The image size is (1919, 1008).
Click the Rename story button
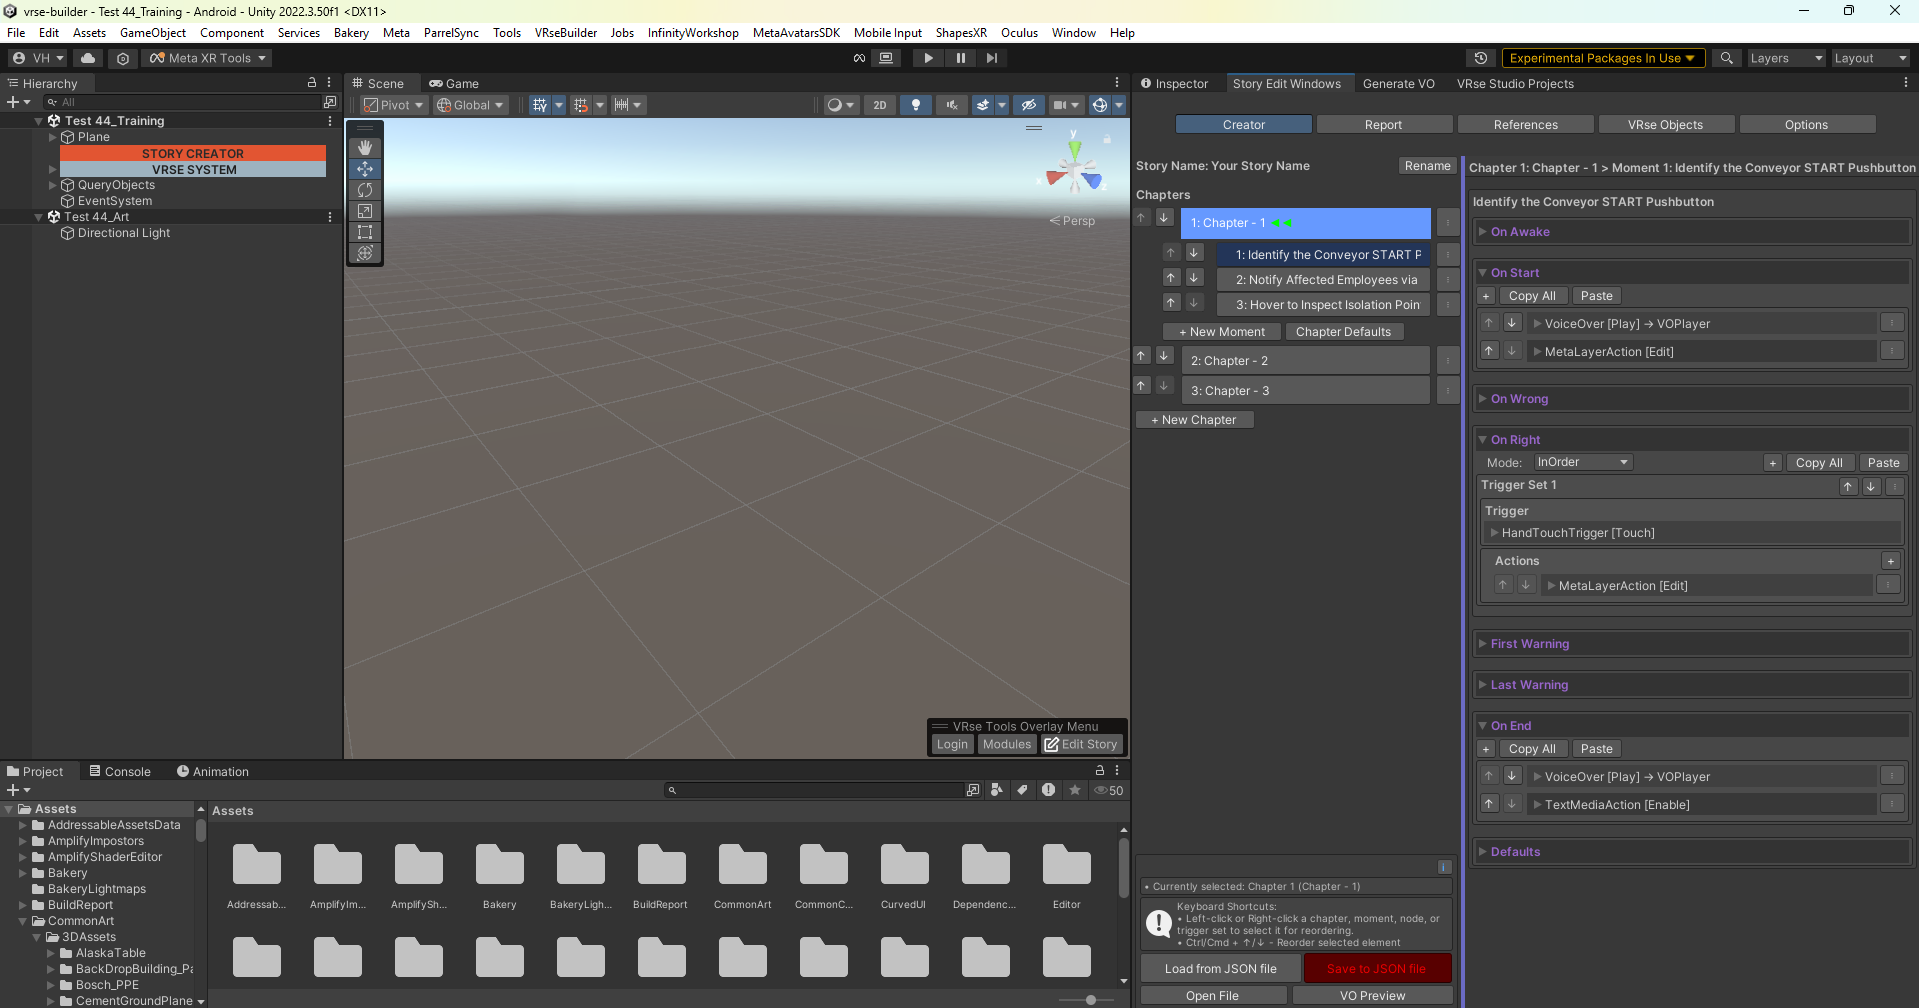coord(1427,166)
